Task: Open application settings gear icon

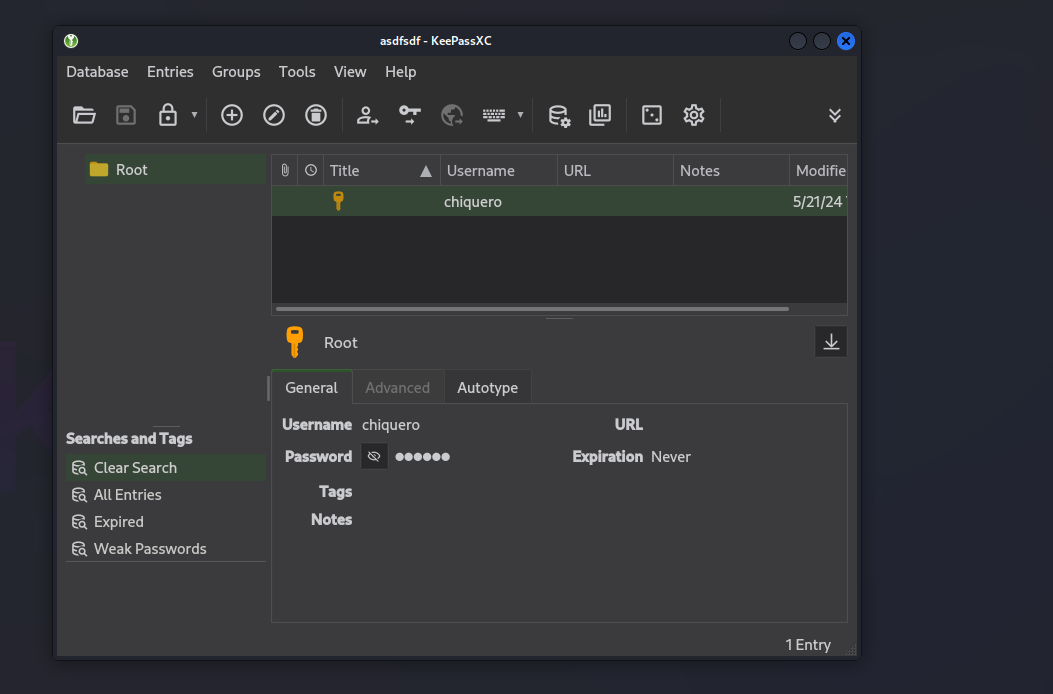Action: pyautogui.click(x=694, y=116)
